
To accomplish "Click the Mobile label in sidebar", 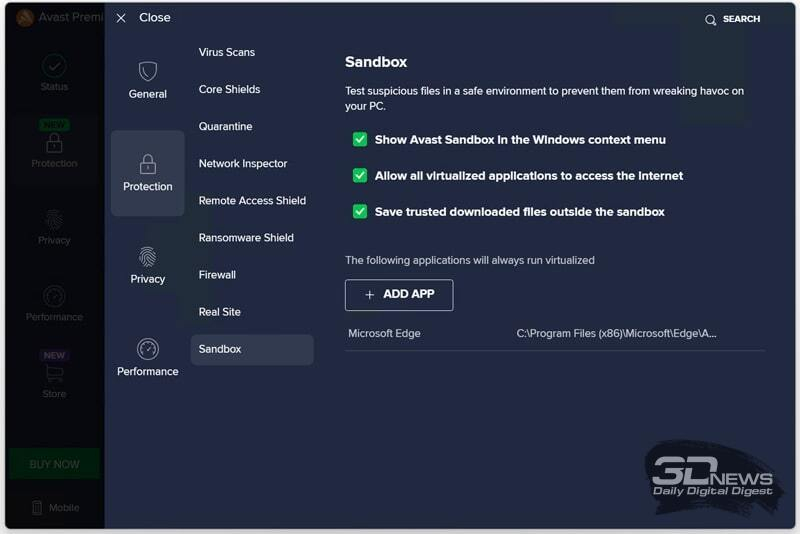I will pyautogui.click(x=64, y=507).
